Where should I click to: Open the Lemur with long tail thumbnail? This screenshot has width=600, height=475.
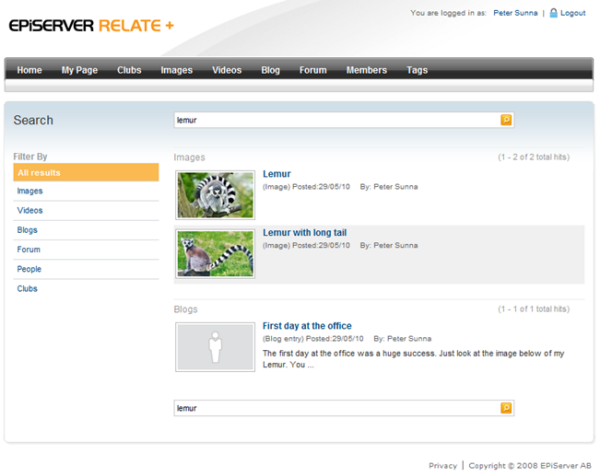215,252
